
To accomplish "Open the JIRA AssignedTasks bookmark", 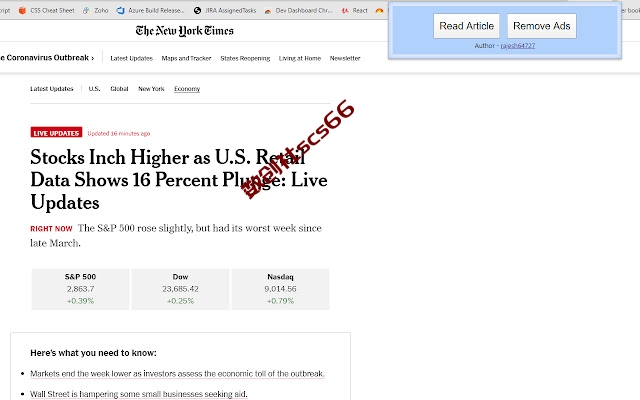I will tap(225, 11).
